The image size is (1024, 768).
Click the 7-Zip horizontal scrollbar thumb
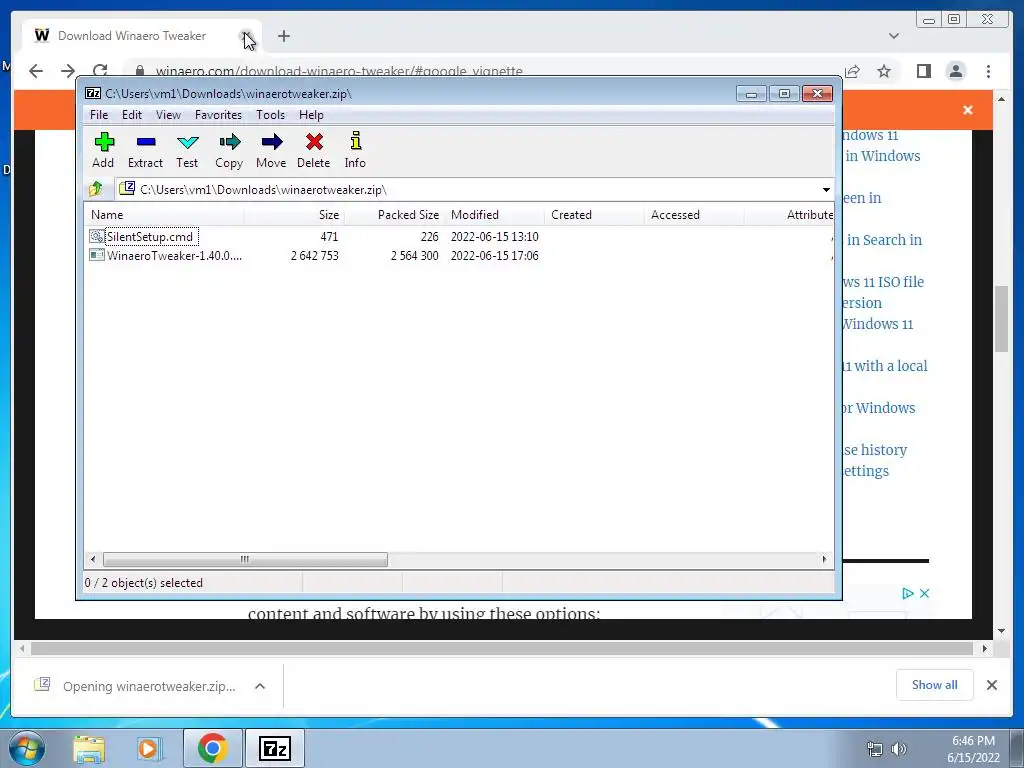click(245, 560)
